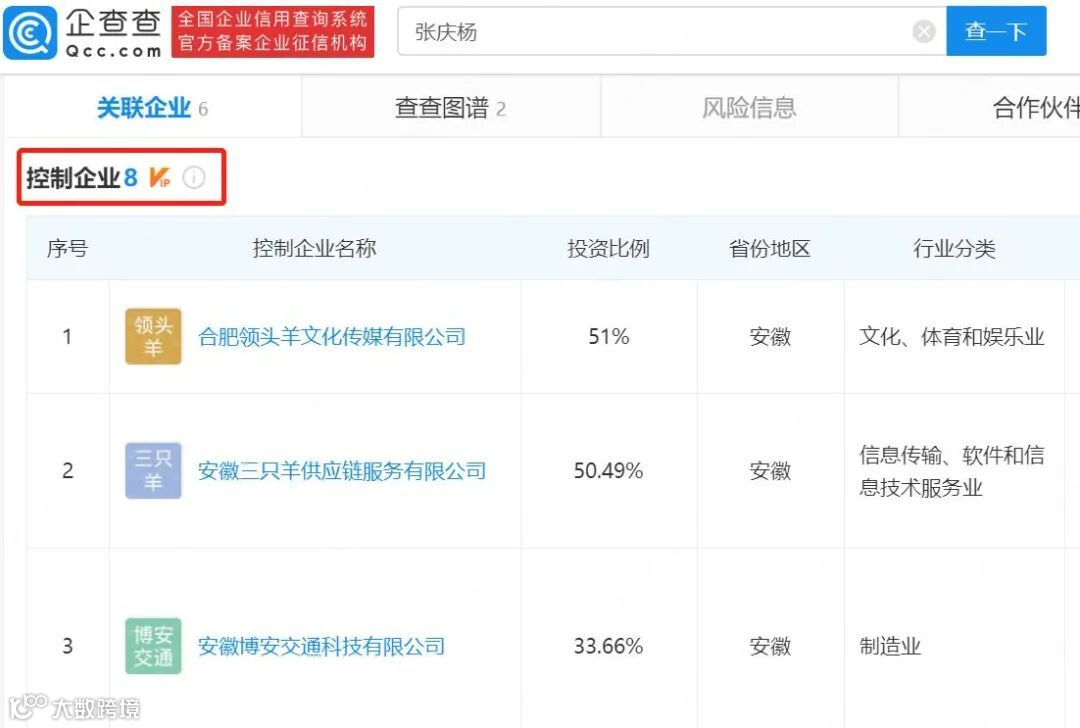Click row number 3 cell

tap(68, 646)
